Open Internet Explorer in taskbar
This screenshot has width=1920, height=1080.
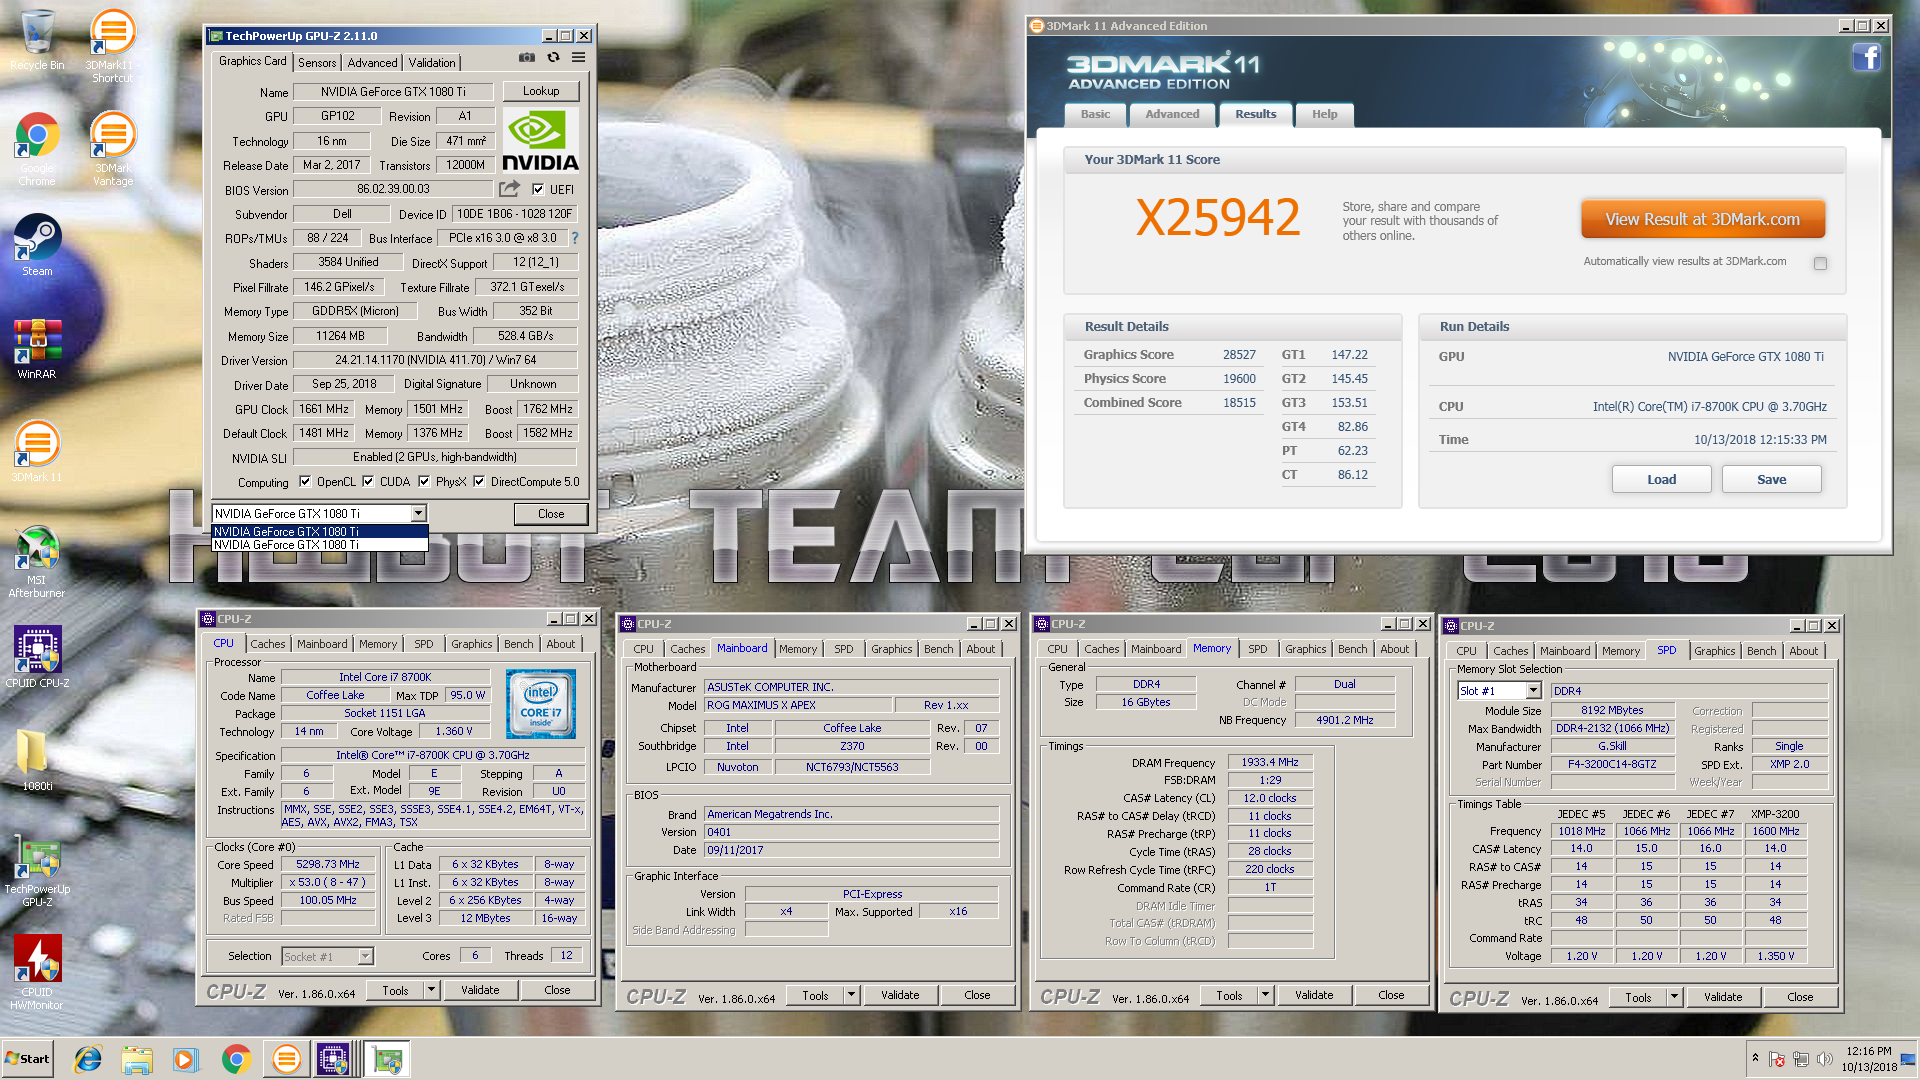88,1059
